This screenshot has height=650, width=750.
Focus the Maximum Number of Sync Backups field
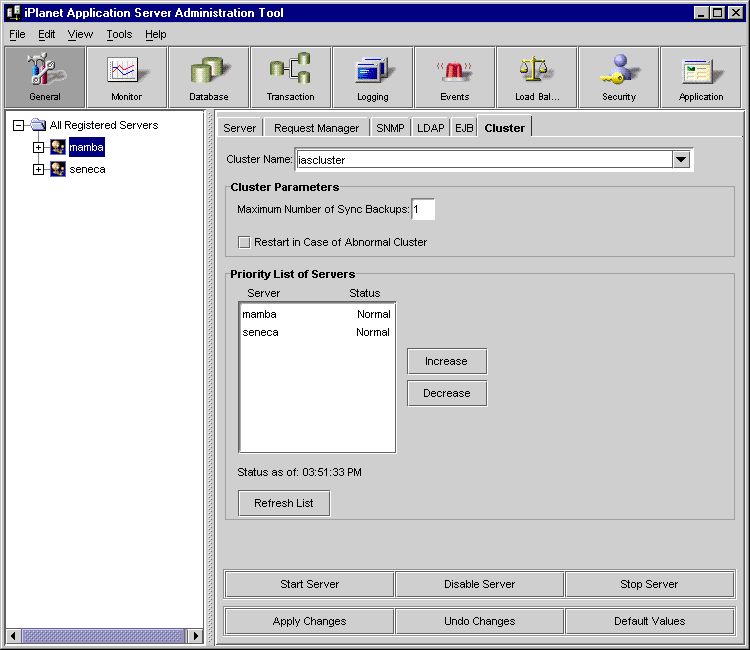[x=423, y=209]
